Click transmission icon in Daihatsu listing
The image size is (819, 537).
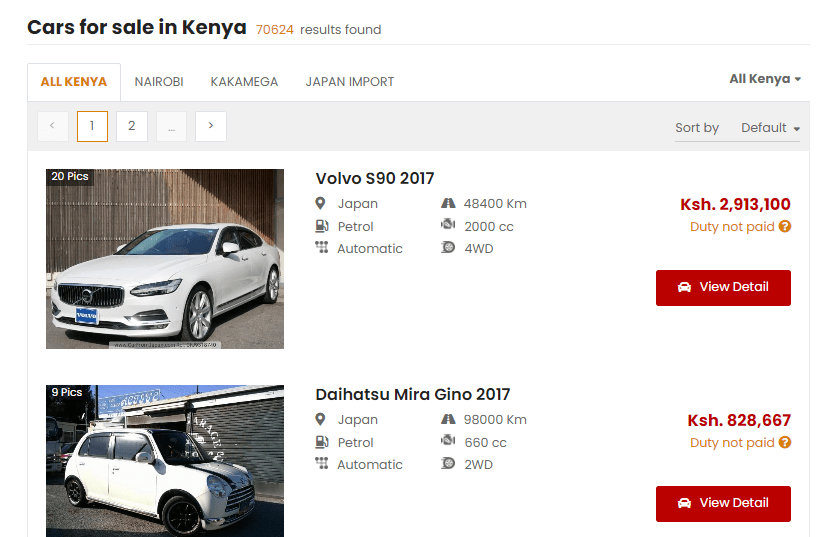322,464
